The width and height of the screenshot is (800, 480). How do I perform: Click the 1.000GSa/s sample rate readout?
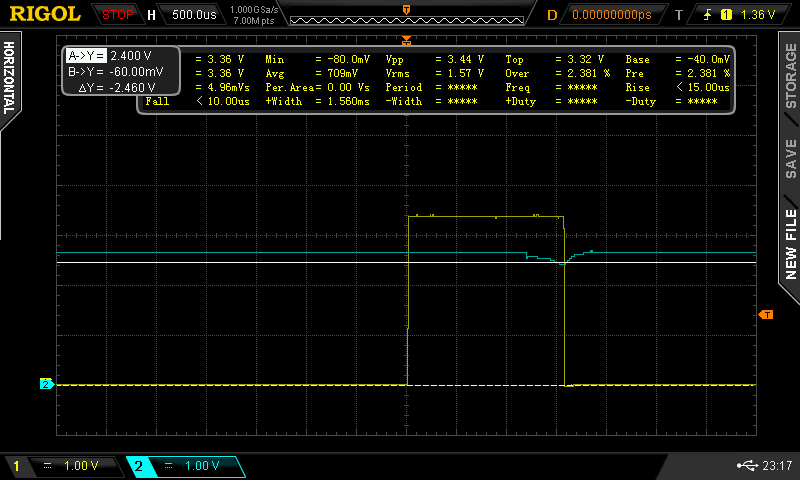point(254,10)
